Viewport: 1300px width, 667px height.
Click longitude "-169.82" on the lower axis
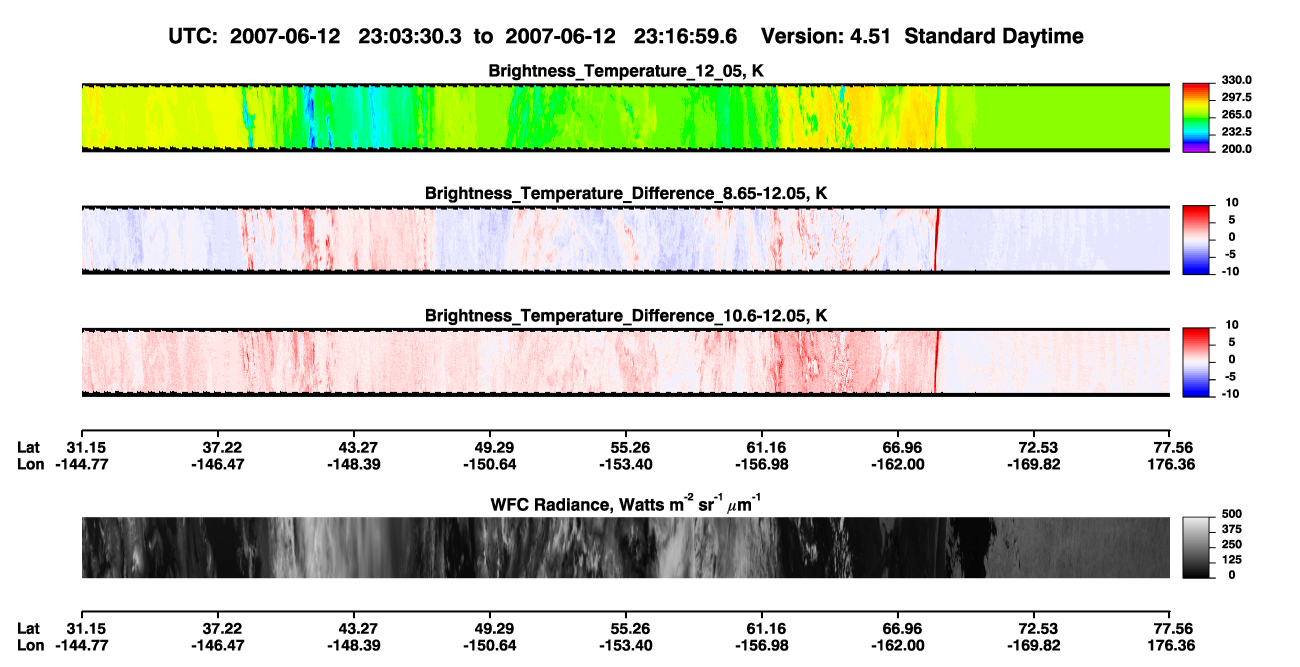[1035, 647]
